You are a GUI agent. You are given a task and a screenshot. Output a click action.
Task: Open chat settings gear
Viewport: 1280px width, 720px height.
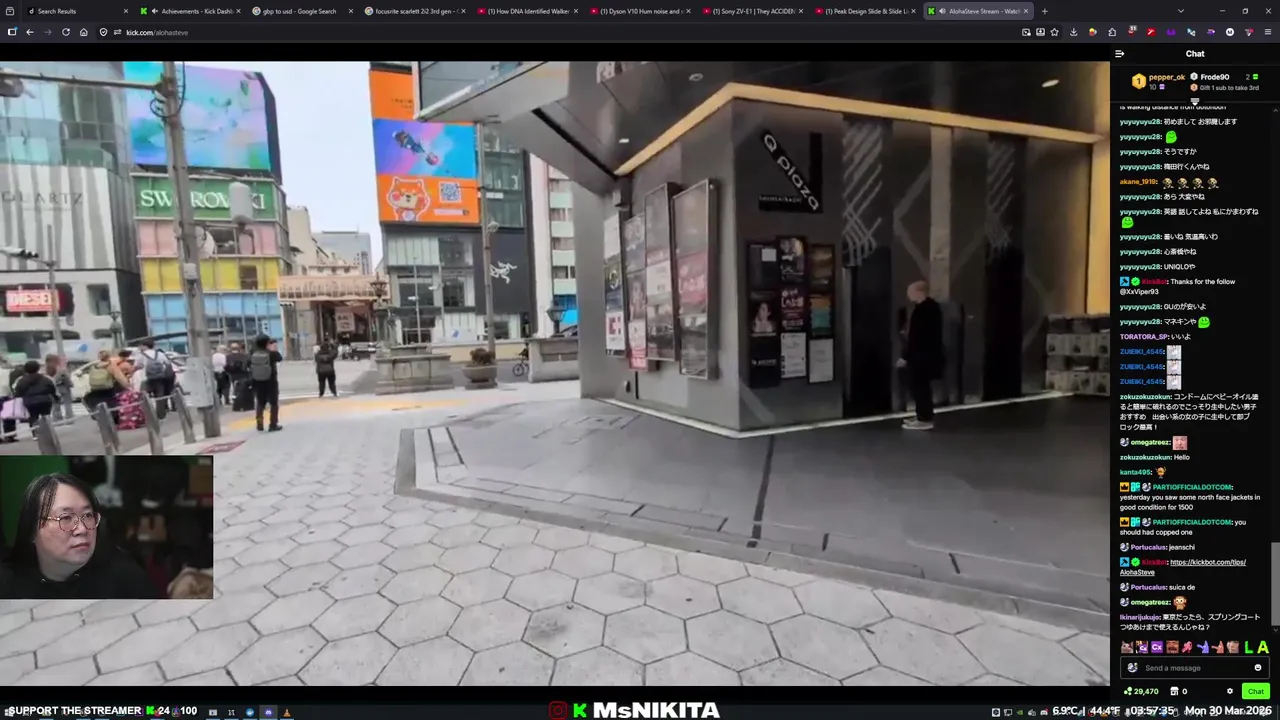(x=1230, y=691)
